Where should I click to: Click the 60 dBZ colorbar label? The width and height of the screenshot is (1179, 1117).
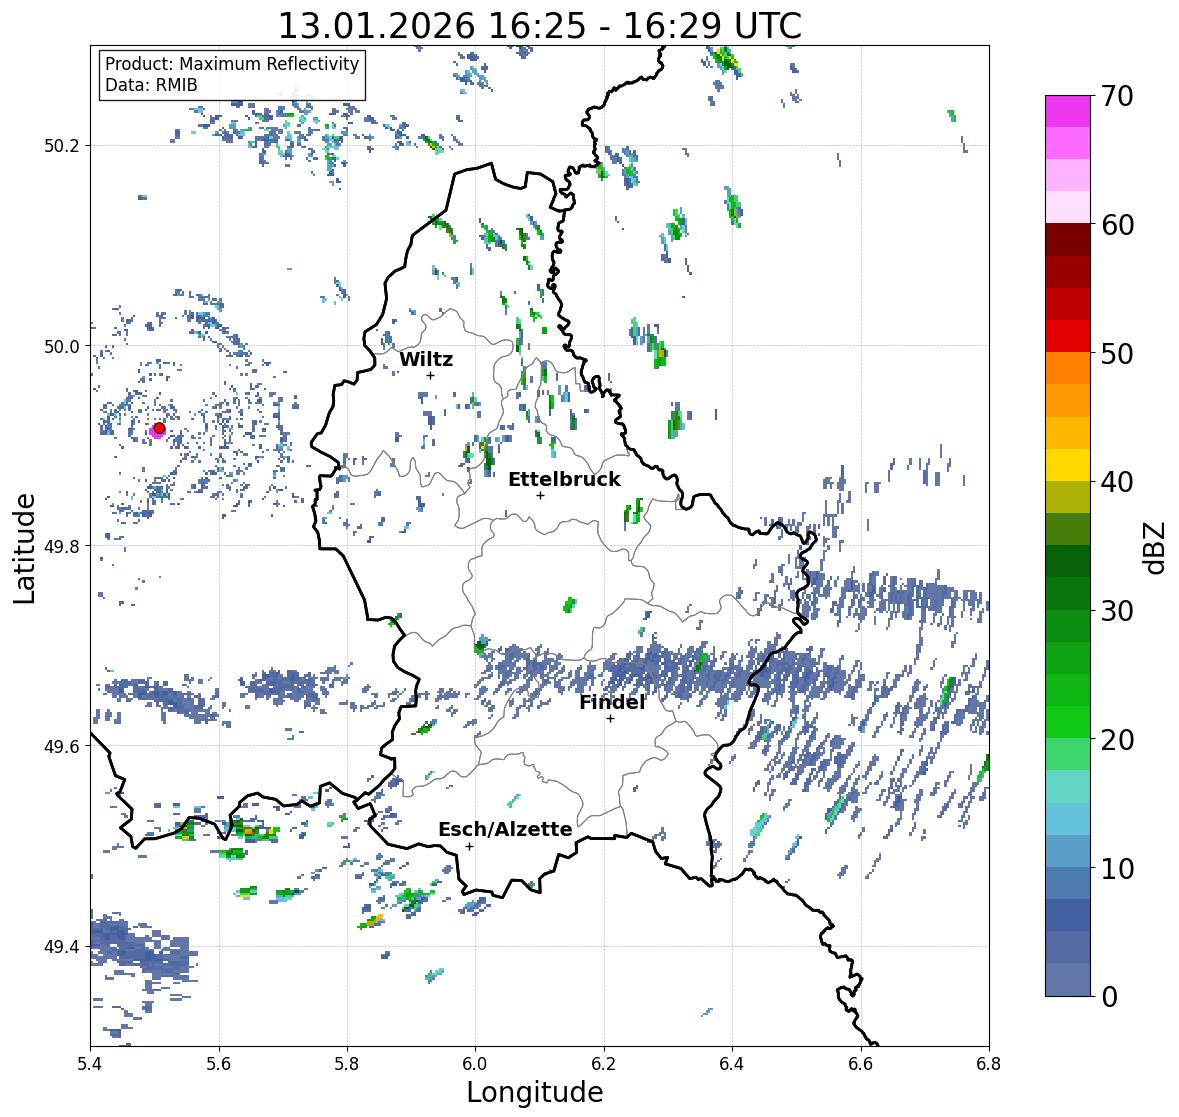click(x=1117, y=225)
